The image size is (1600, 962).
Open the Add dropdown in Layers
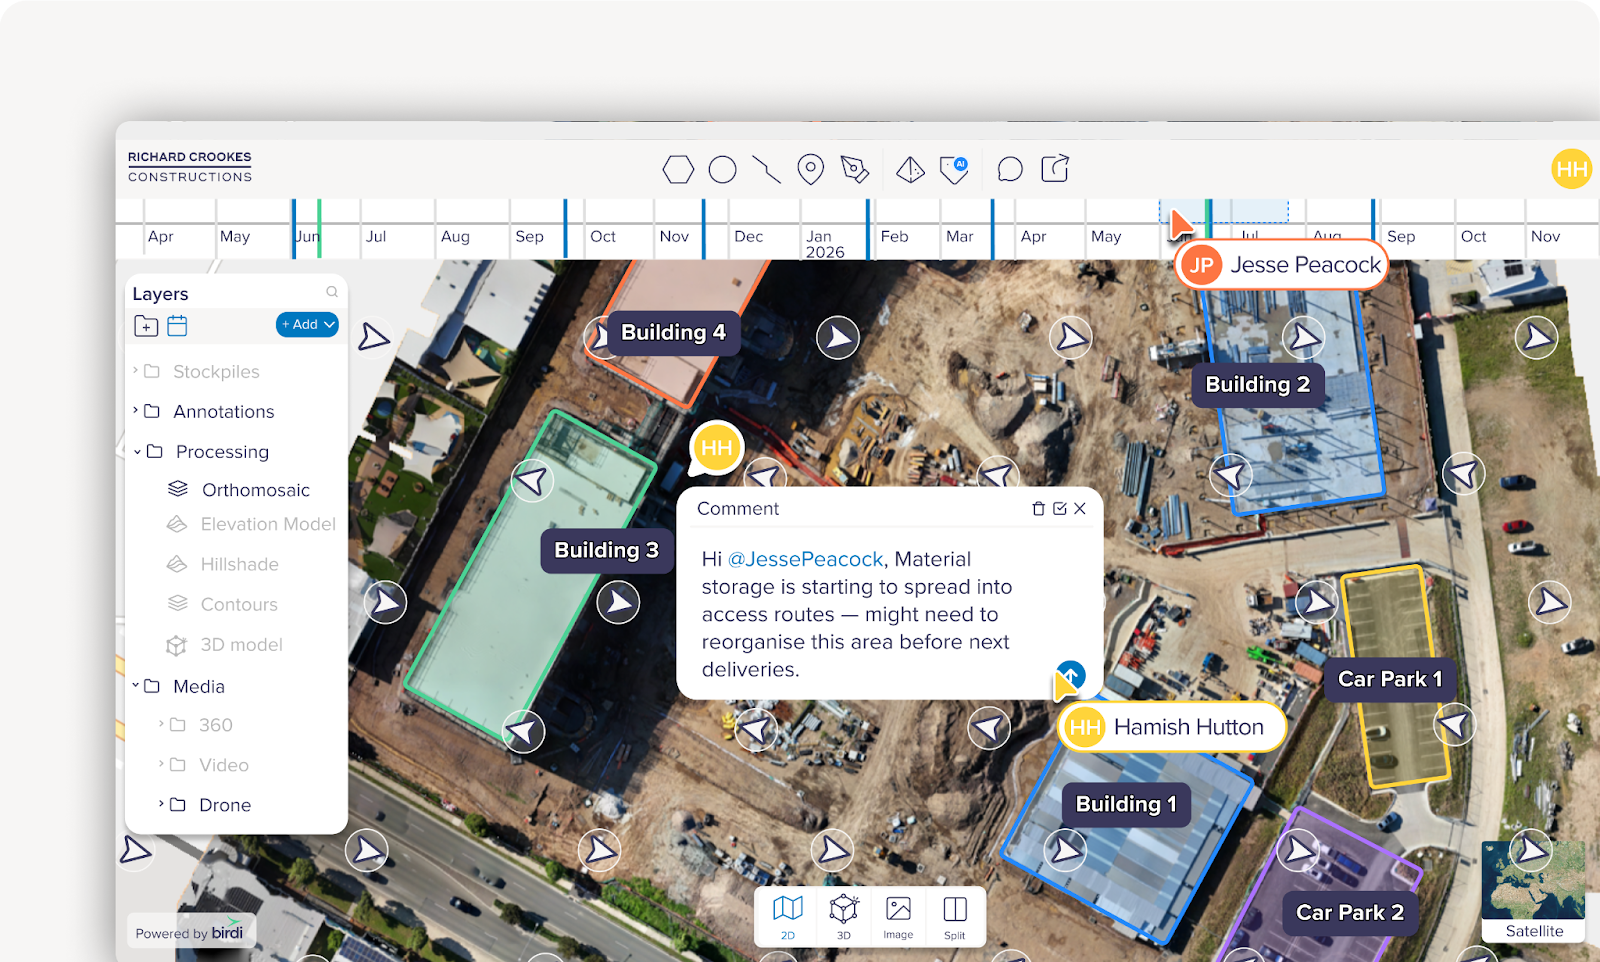(x=307, y=325)
